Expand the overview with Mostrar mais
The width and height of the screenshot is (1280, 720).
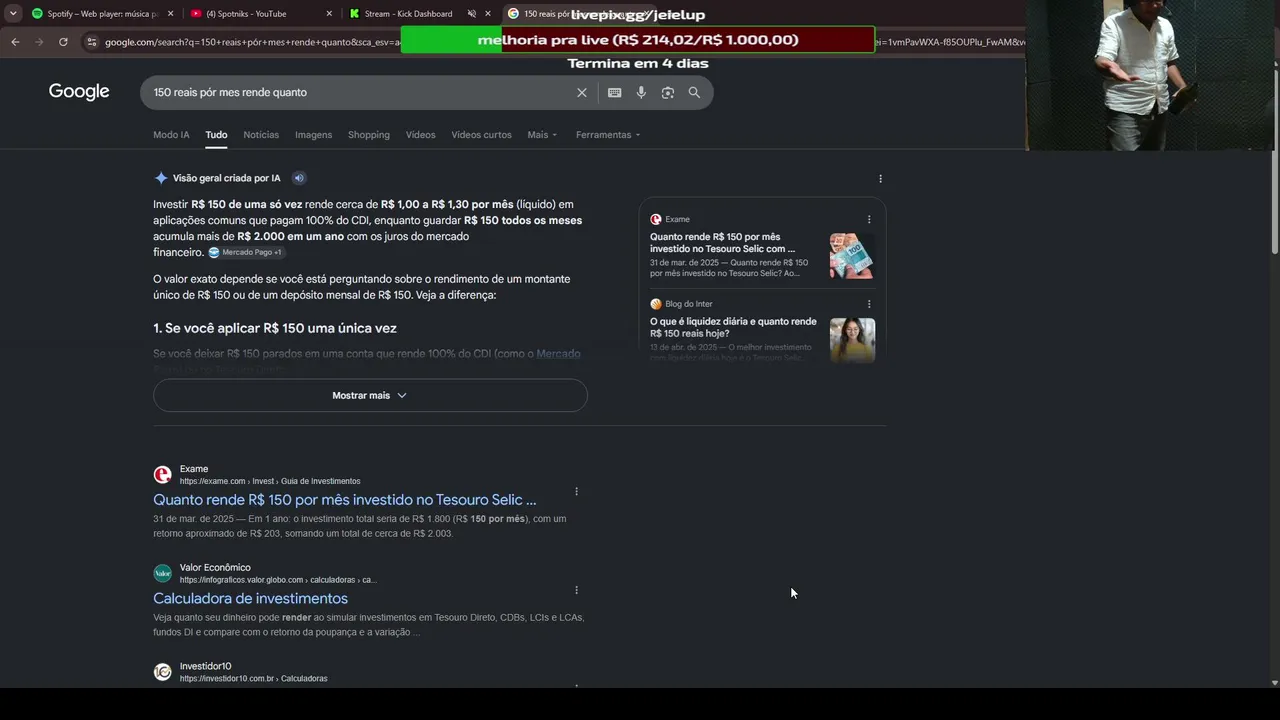(370, 395)
